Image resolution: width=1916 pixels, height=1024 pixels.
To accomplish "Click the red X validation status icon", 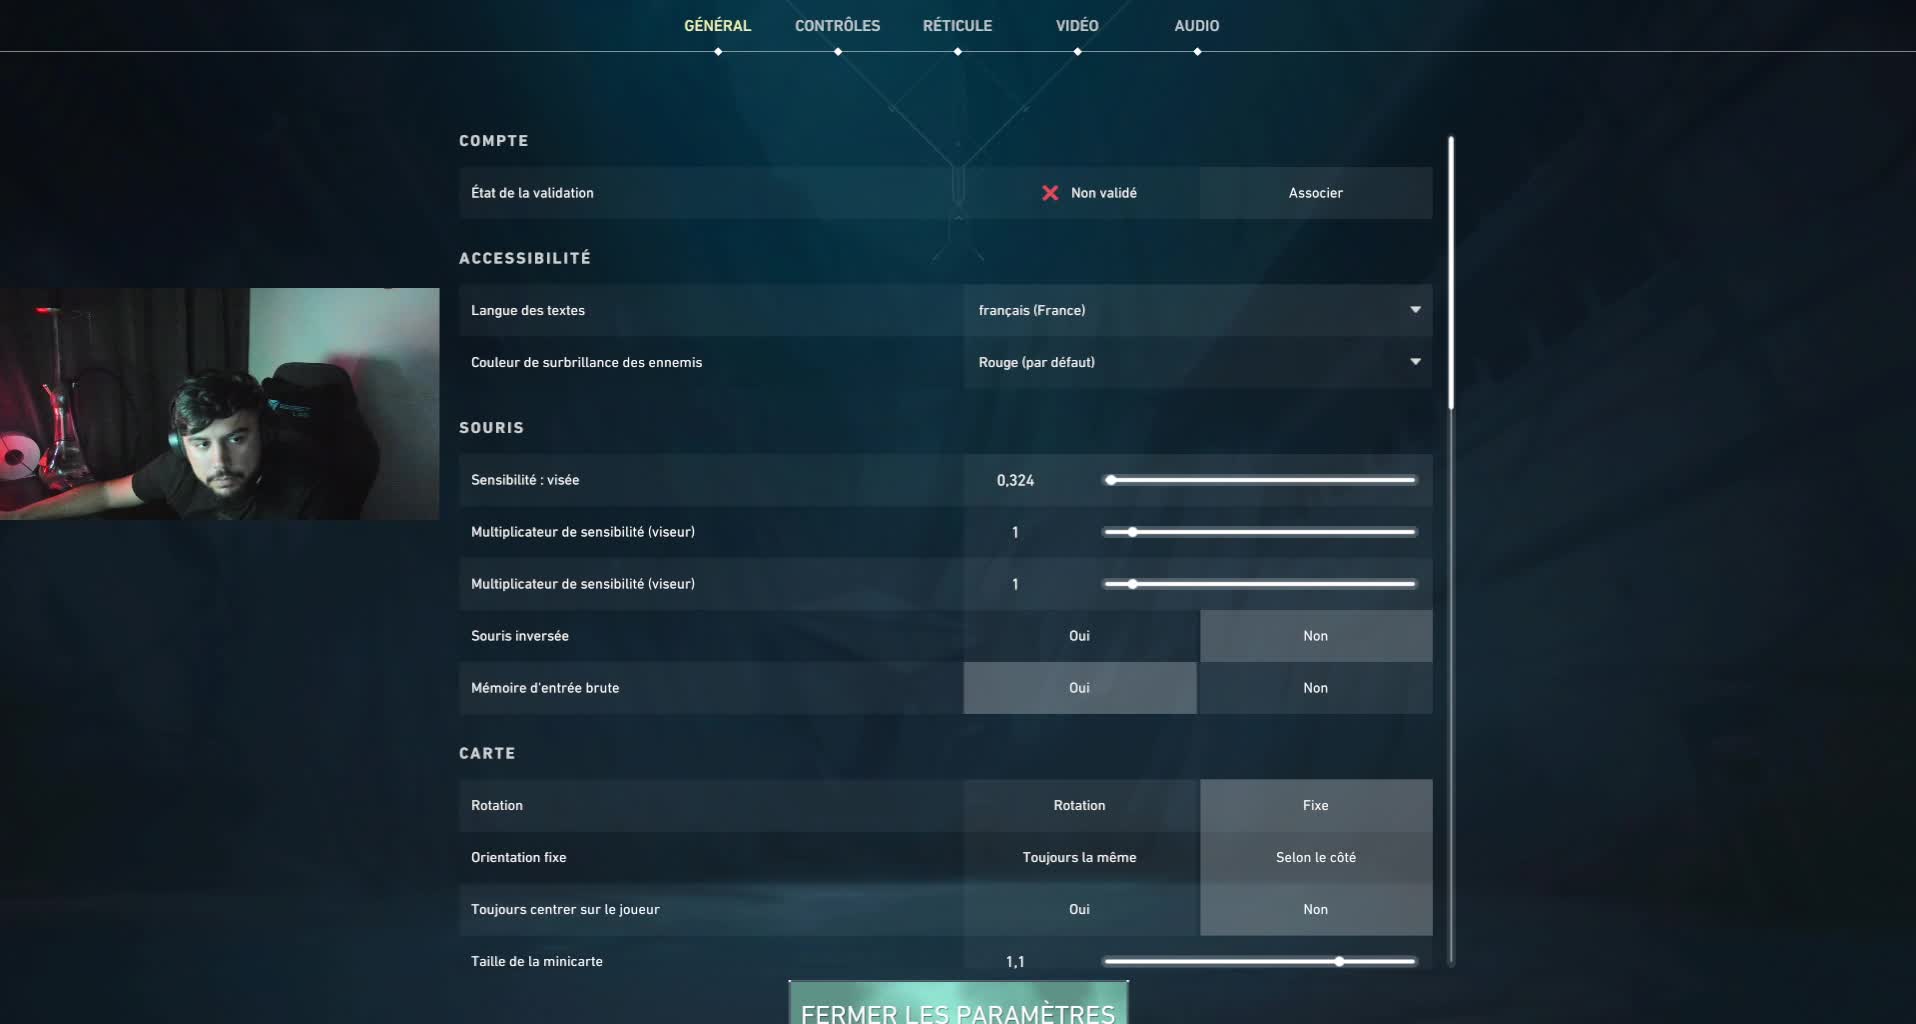I will 1050,193.
